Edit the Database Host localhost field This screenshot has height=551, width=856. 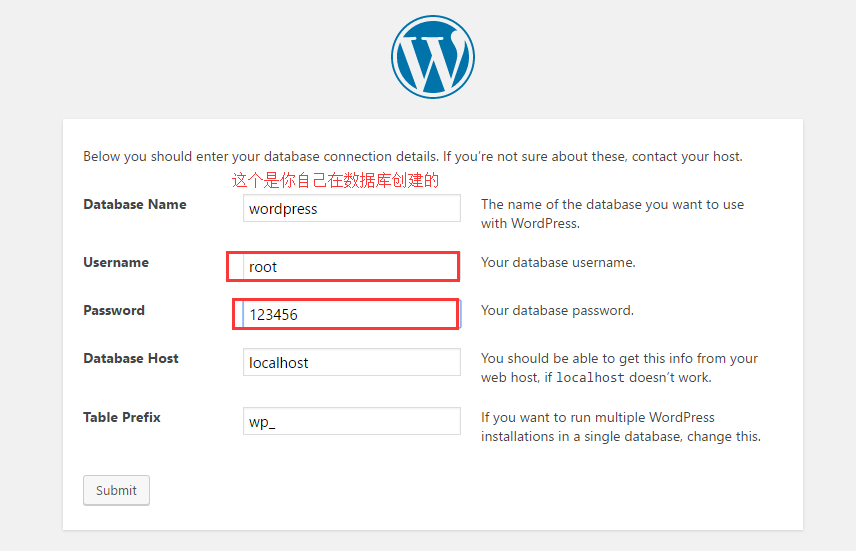(x=352, y=362)
